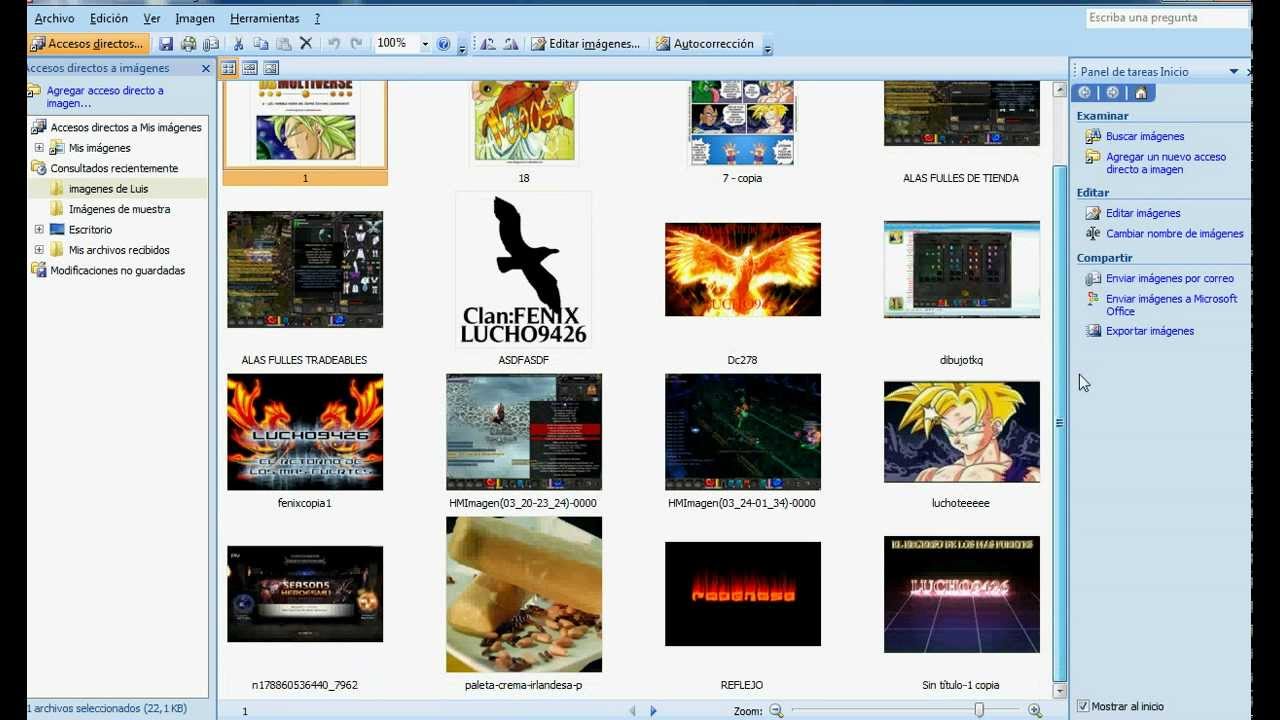1280x720 pixels.
Task: Click the Cut scissors icon
Action: pos(238,44)
